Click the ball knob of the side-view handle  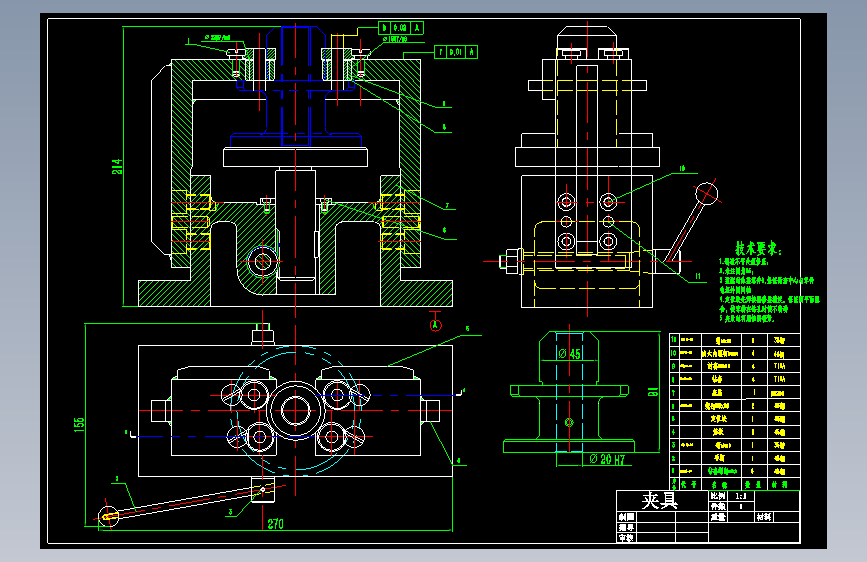707,194
